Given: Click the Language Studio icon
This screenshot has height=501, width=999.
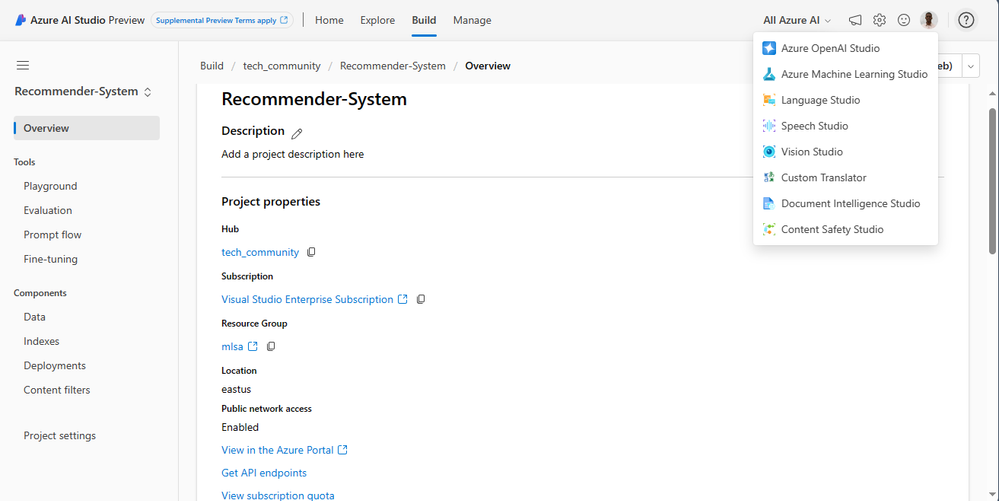Looking at the screenshot, I should tap(769, 100).
